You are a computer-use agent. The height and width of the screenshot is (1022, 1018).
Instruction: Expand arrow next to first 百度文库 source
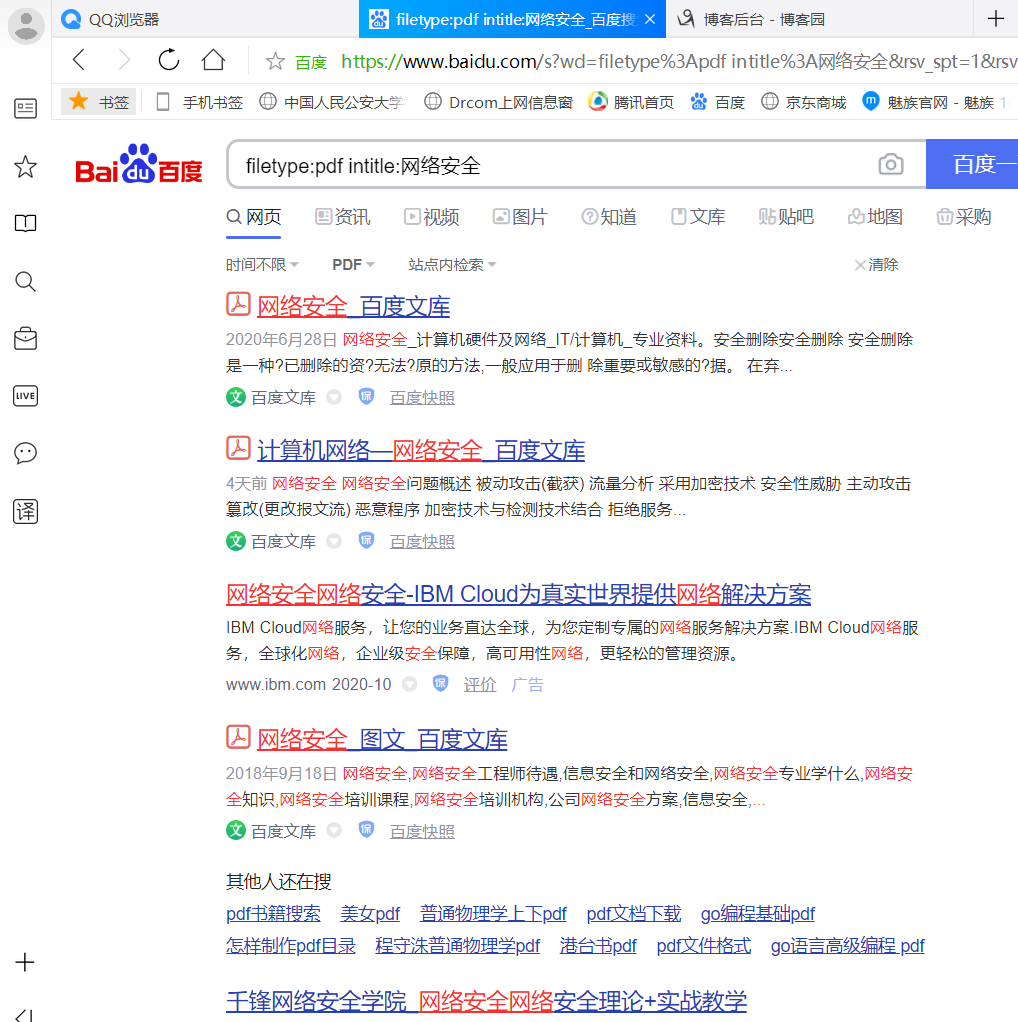tap(334, 397)
